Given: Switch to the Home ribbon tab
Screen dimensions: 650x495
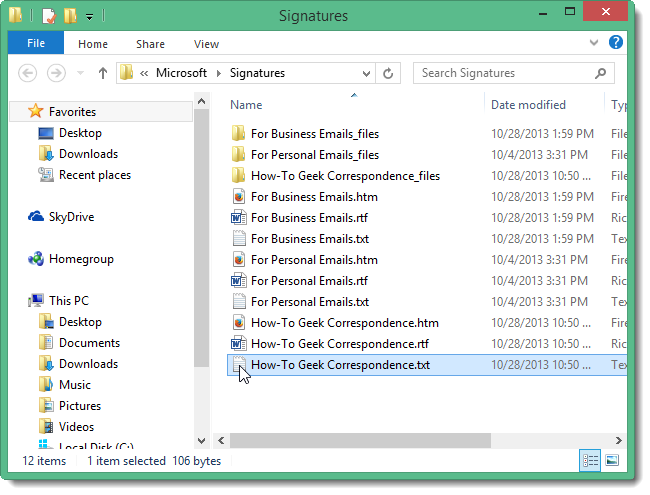Looking at the screenshot, I should click(x=93, y=44).
